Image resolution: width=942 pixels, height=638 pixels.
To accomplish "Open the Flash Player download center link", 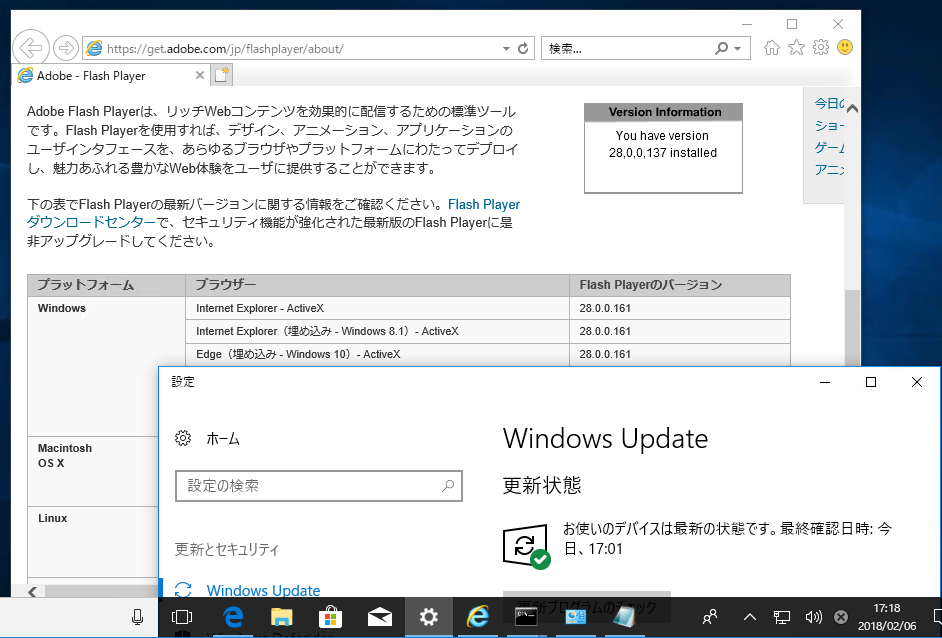I will tap(484, 204).
